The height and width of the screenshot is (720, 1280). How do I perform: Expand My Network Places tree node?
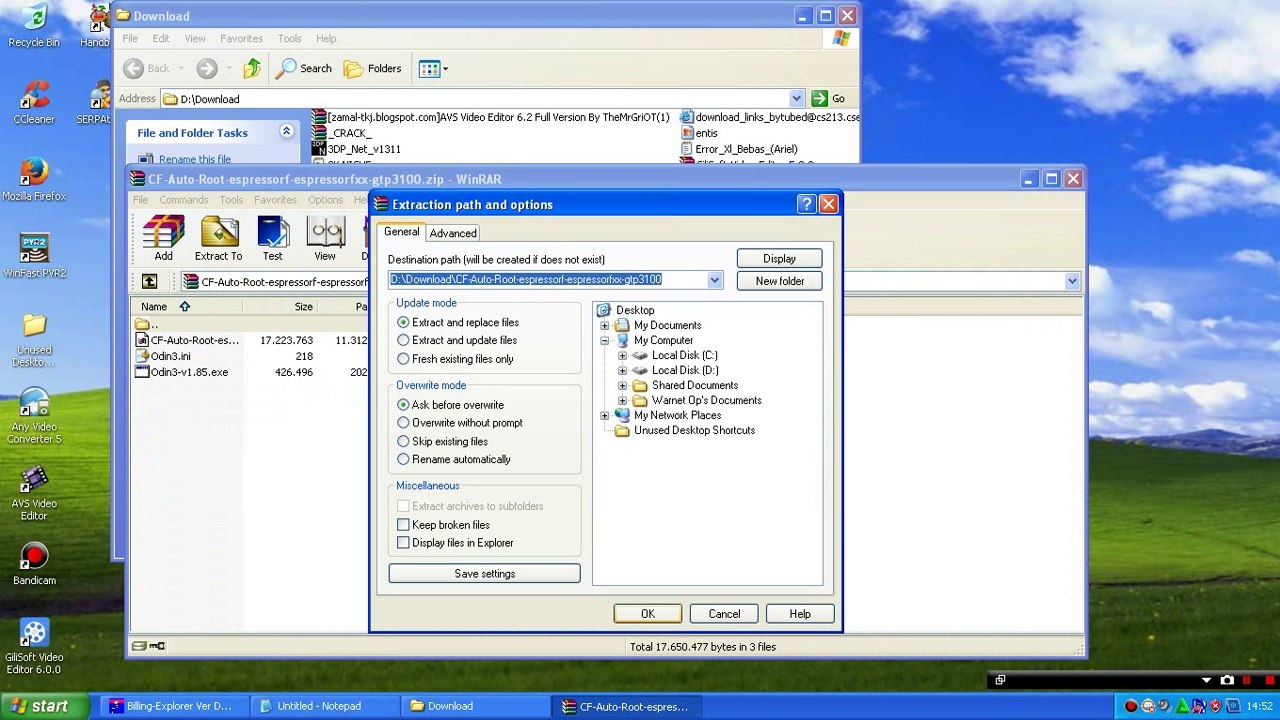604,415
